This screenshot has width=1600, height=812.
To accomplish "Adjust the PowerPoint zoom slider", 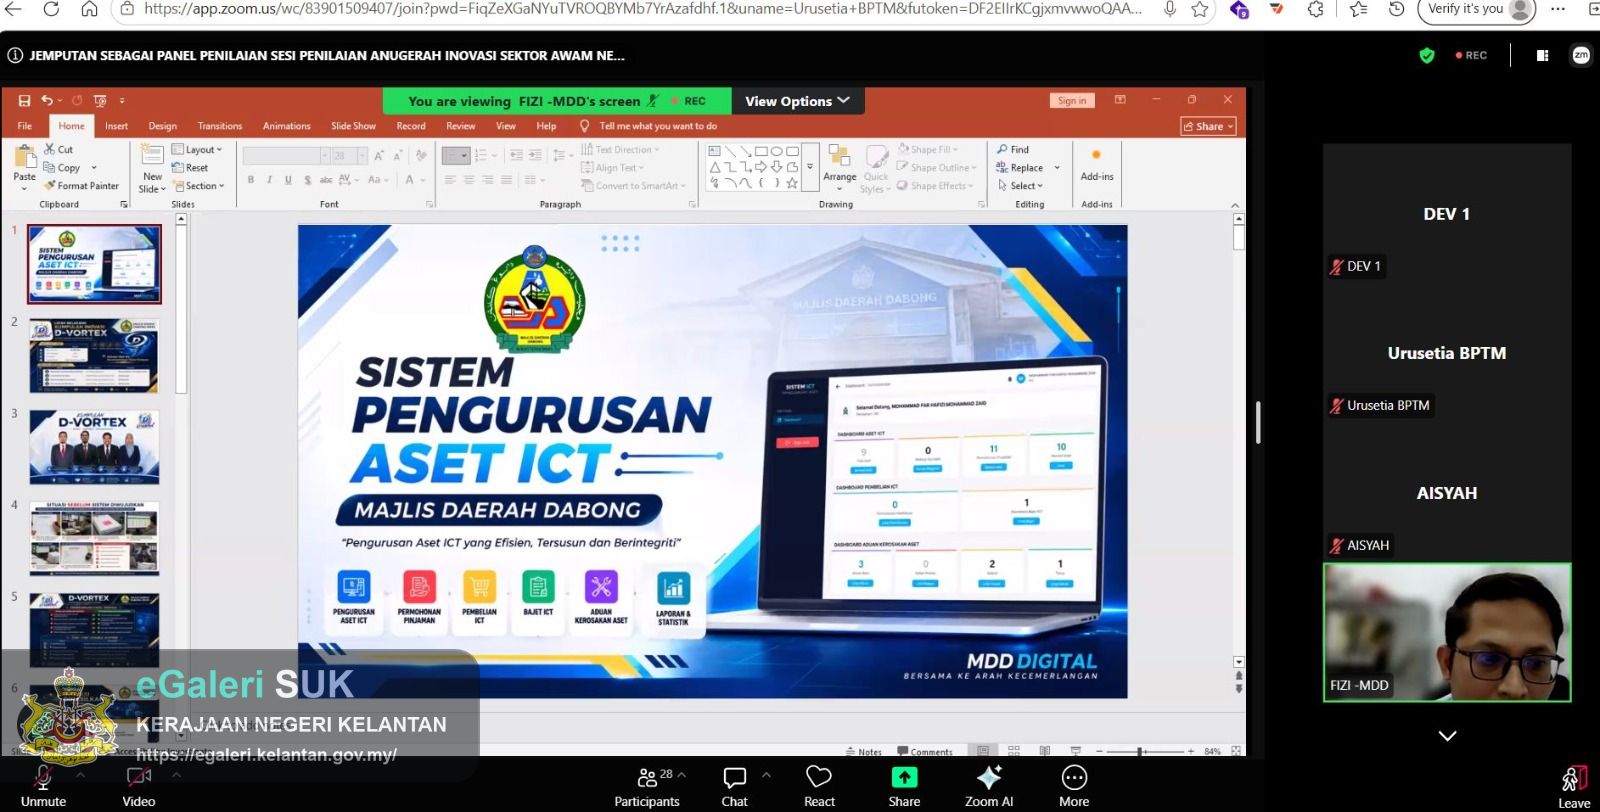I will click(x=1141, y=751).
